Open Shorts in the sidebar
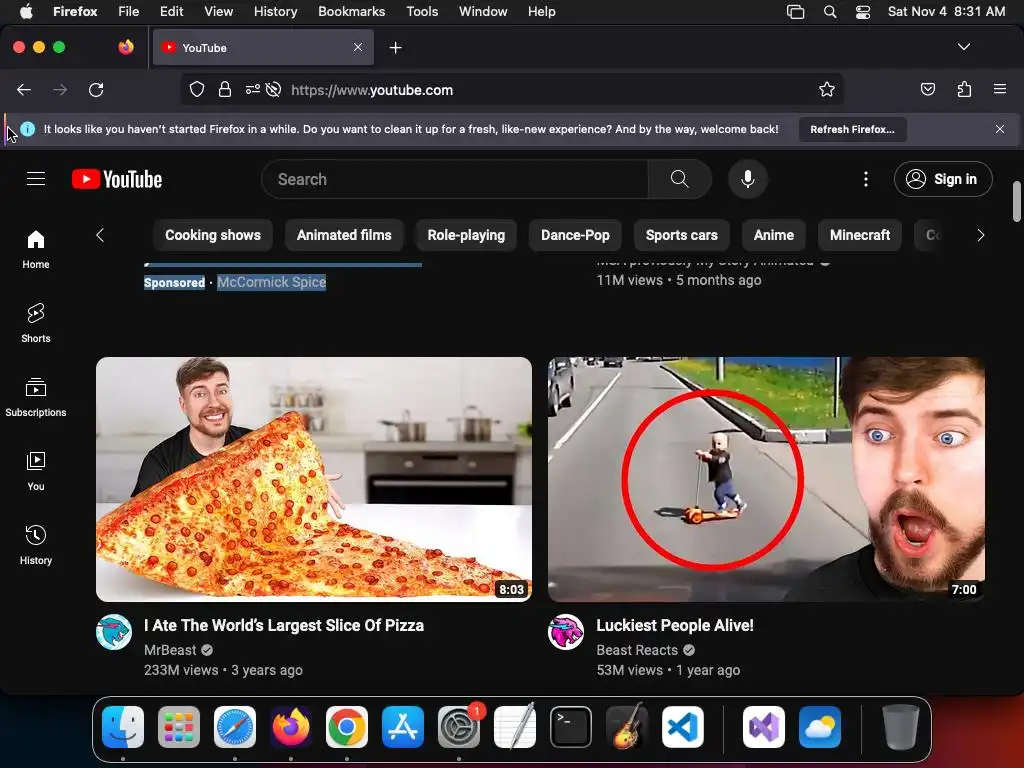The height and width of the screenshot is (768, 1024). [36, 323]
